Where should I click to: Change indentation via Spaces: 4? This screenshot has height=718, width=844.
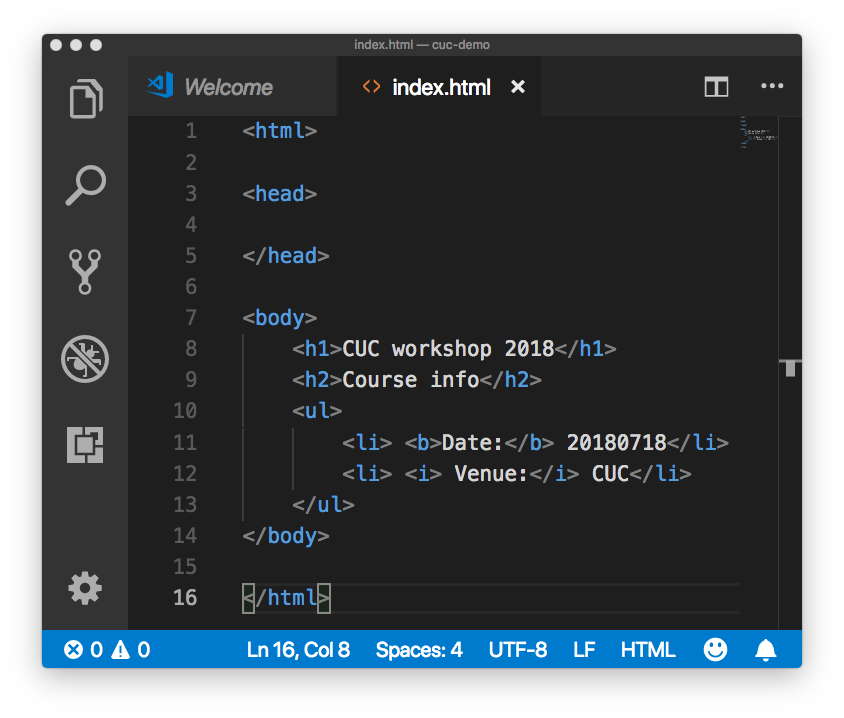pyautogui.click(x=419, y=650)
